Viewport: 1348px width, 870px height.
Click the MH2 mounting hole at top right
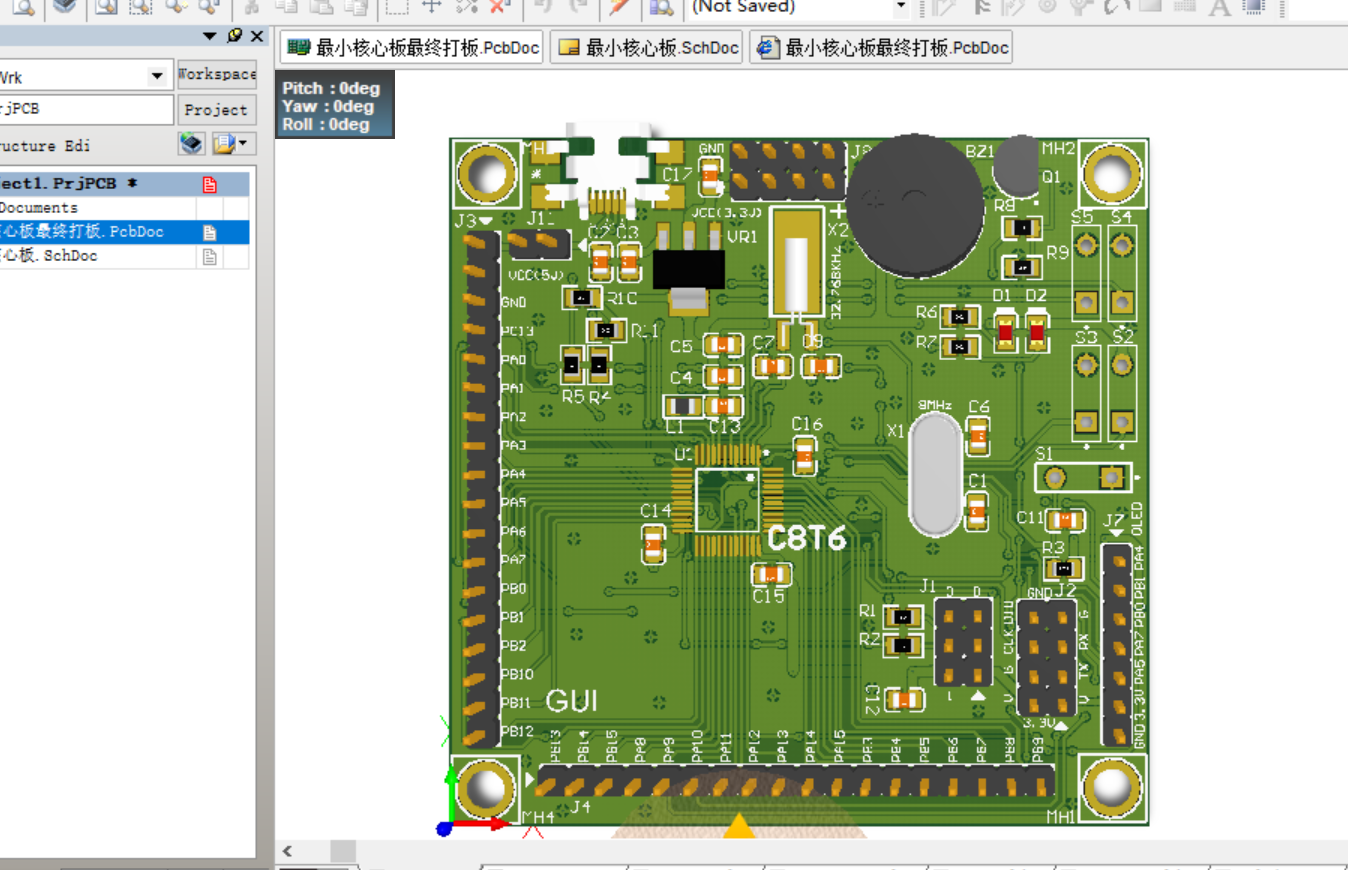pos(1111,174)
